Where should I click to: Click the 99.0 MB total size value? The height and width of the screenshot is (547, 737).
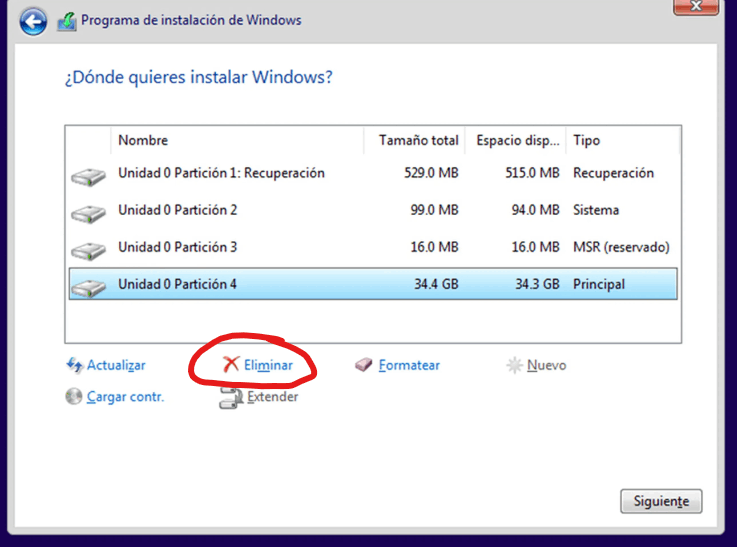pos(434,210)
